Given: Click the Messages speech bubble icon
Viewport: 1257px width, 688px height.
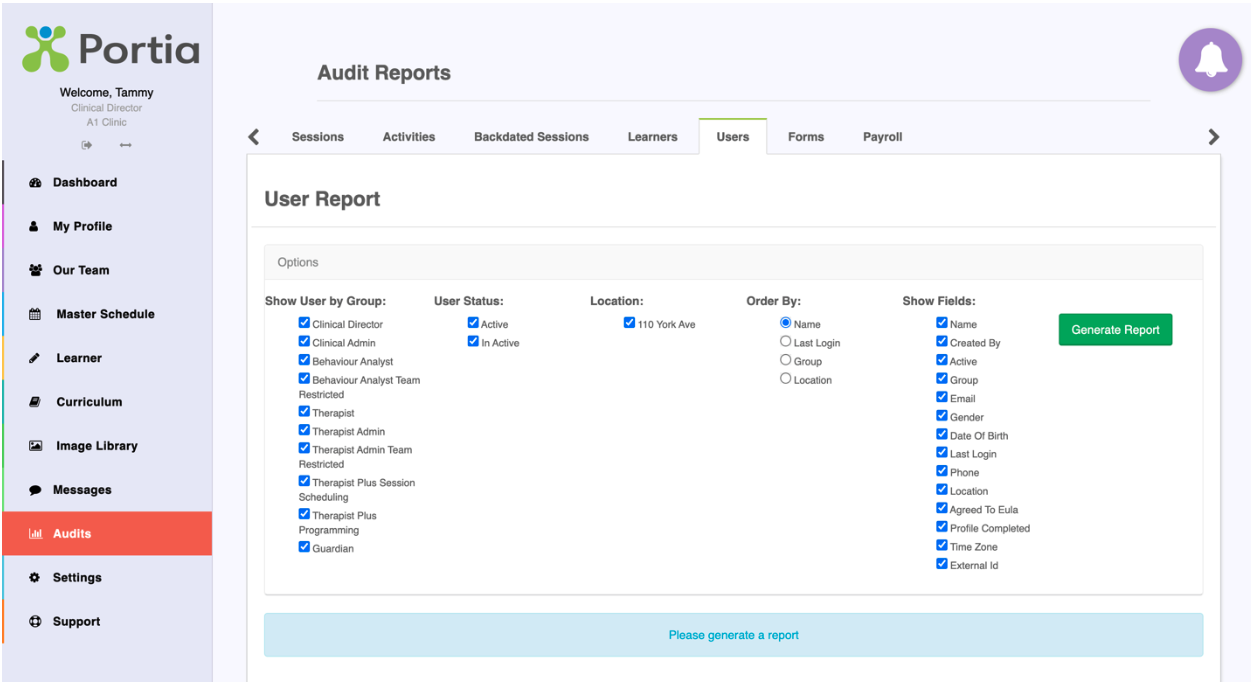Looking at the screenshot, I should click(x=34, y=491).
